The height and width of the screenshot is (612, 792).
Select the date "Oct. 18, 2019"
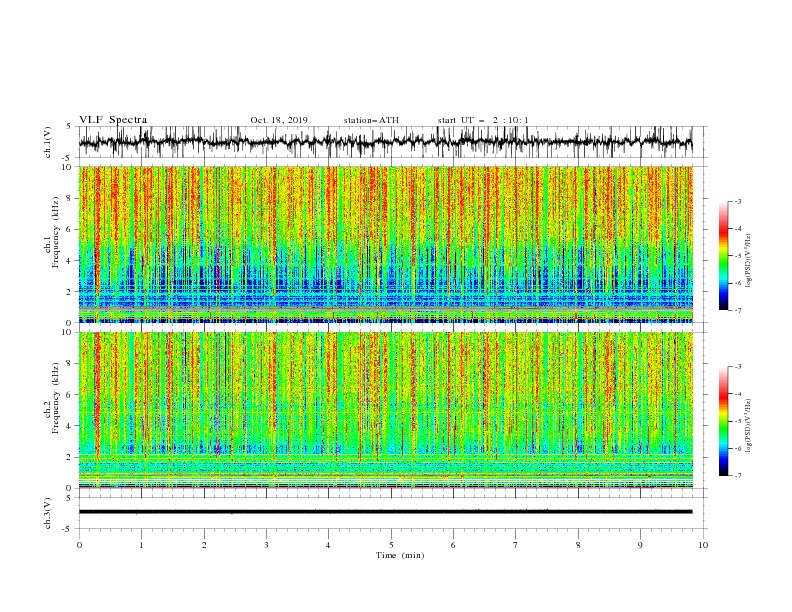[279, 120]
